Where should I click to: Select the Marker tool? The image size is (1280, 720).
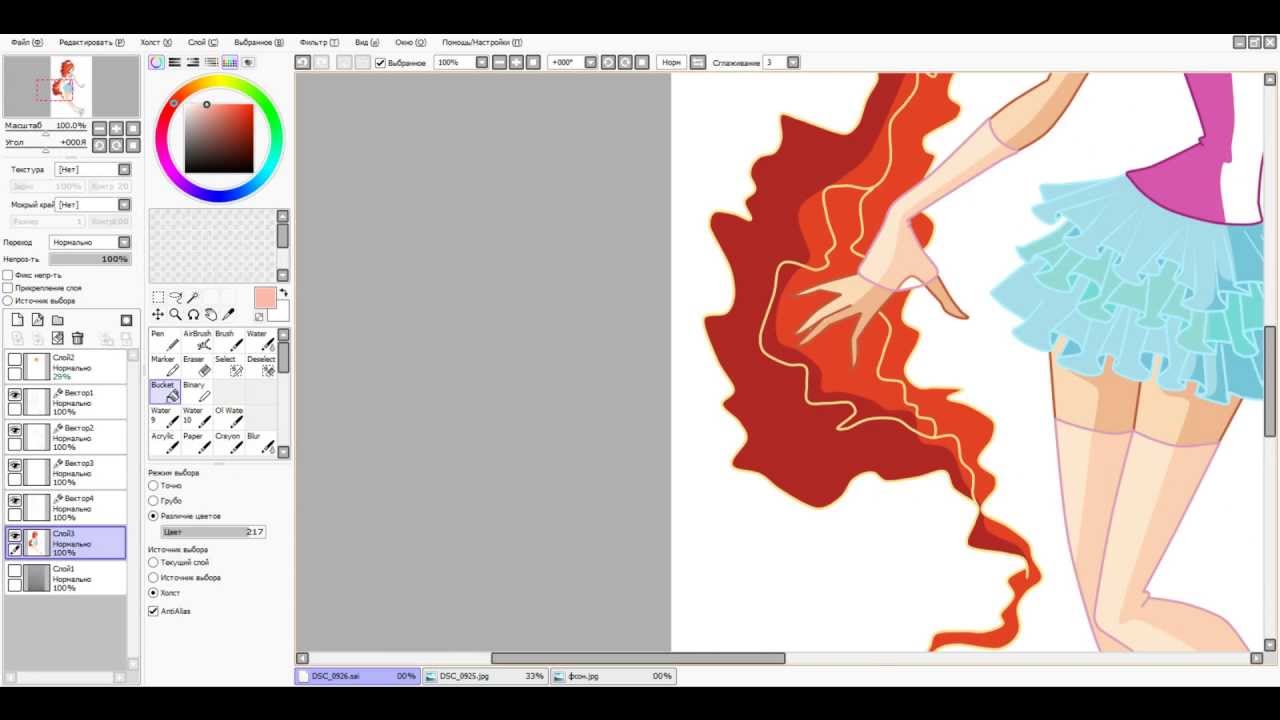(165, 365)
